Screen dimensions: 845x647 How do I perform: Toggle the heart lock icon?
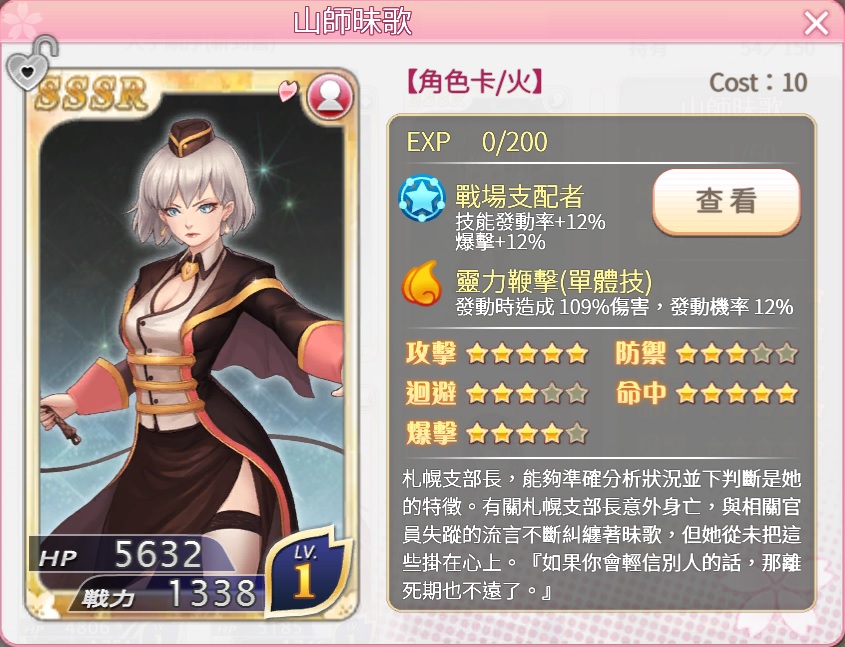coord(31,64)
